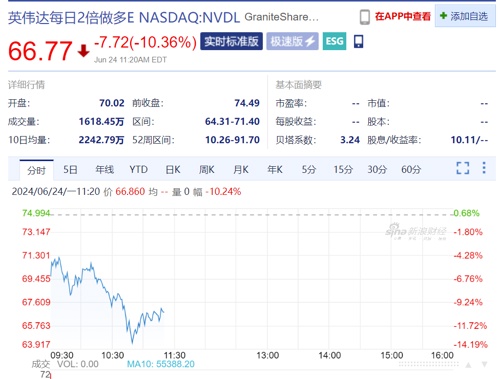The height and width of the screenshot is (379, 500).
Task: Open the chart three-dot options menu
Action: (x=484, y=168)
